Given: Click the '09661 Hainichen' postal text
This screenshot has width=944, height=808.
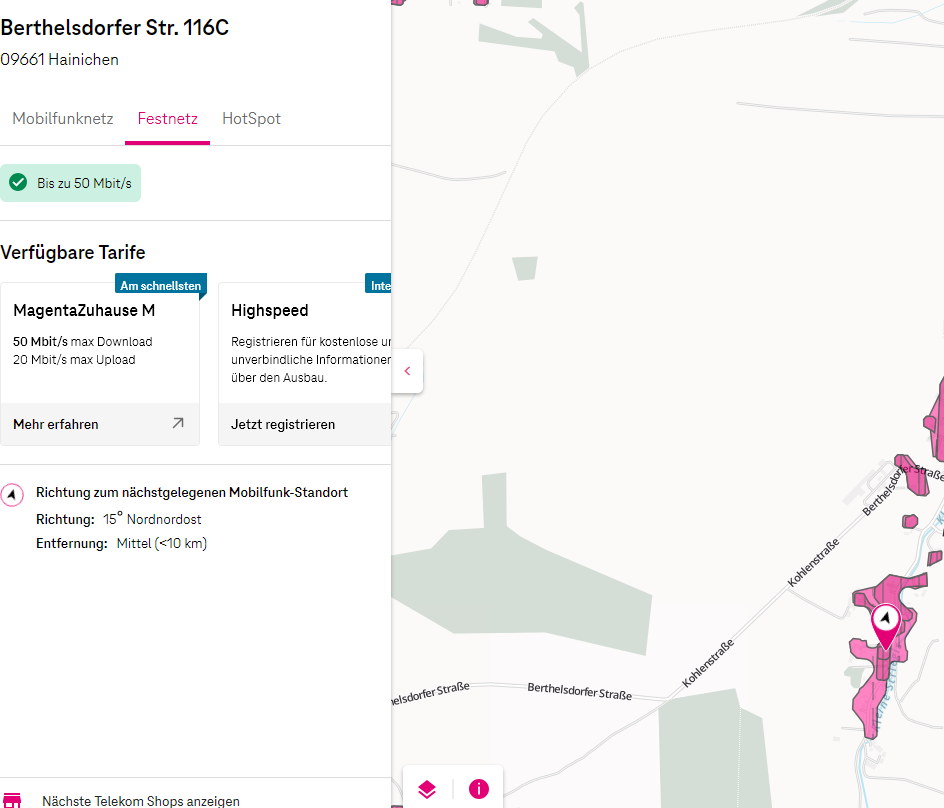Looking at the screenshot, I should (x=60, y=60).
